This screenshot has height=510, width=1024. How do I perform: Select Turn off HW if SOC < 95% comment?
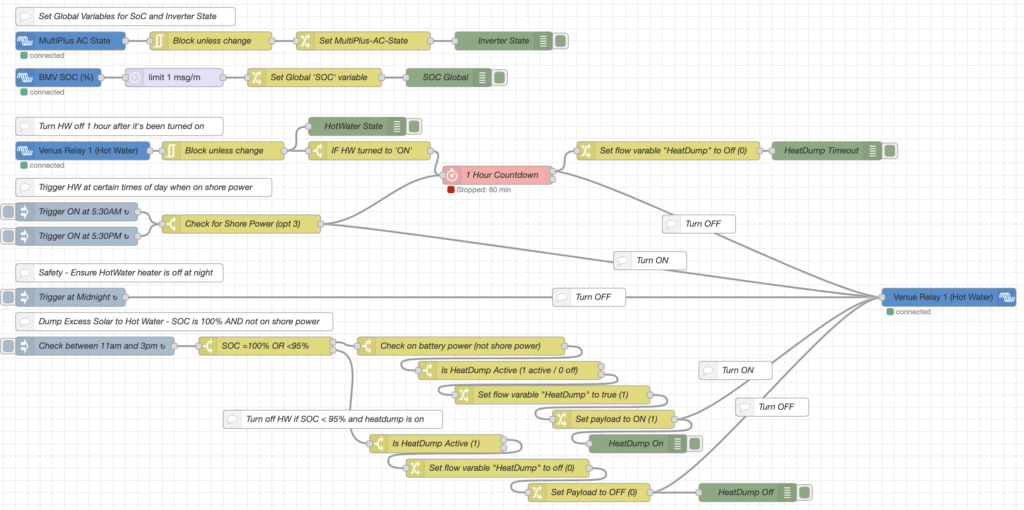[x=333, y=419]
